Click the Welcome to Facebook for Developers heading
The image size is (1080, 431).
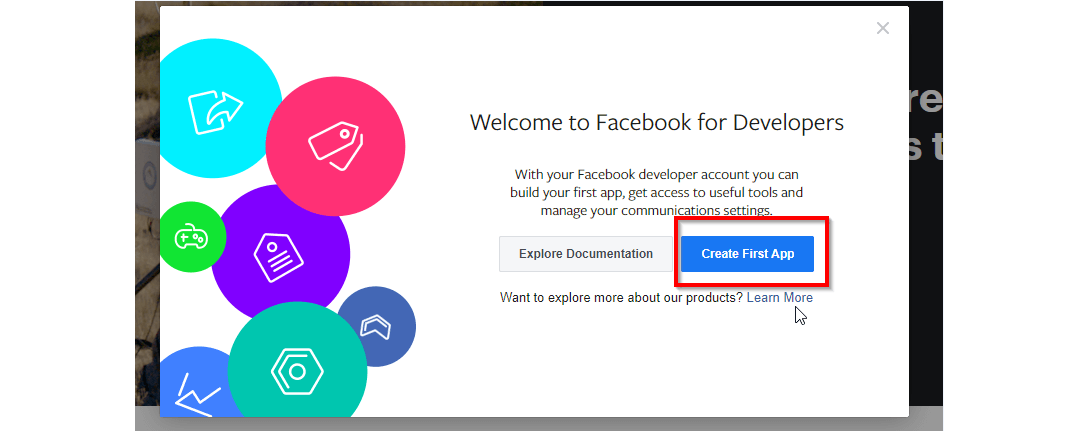(656, 123)
